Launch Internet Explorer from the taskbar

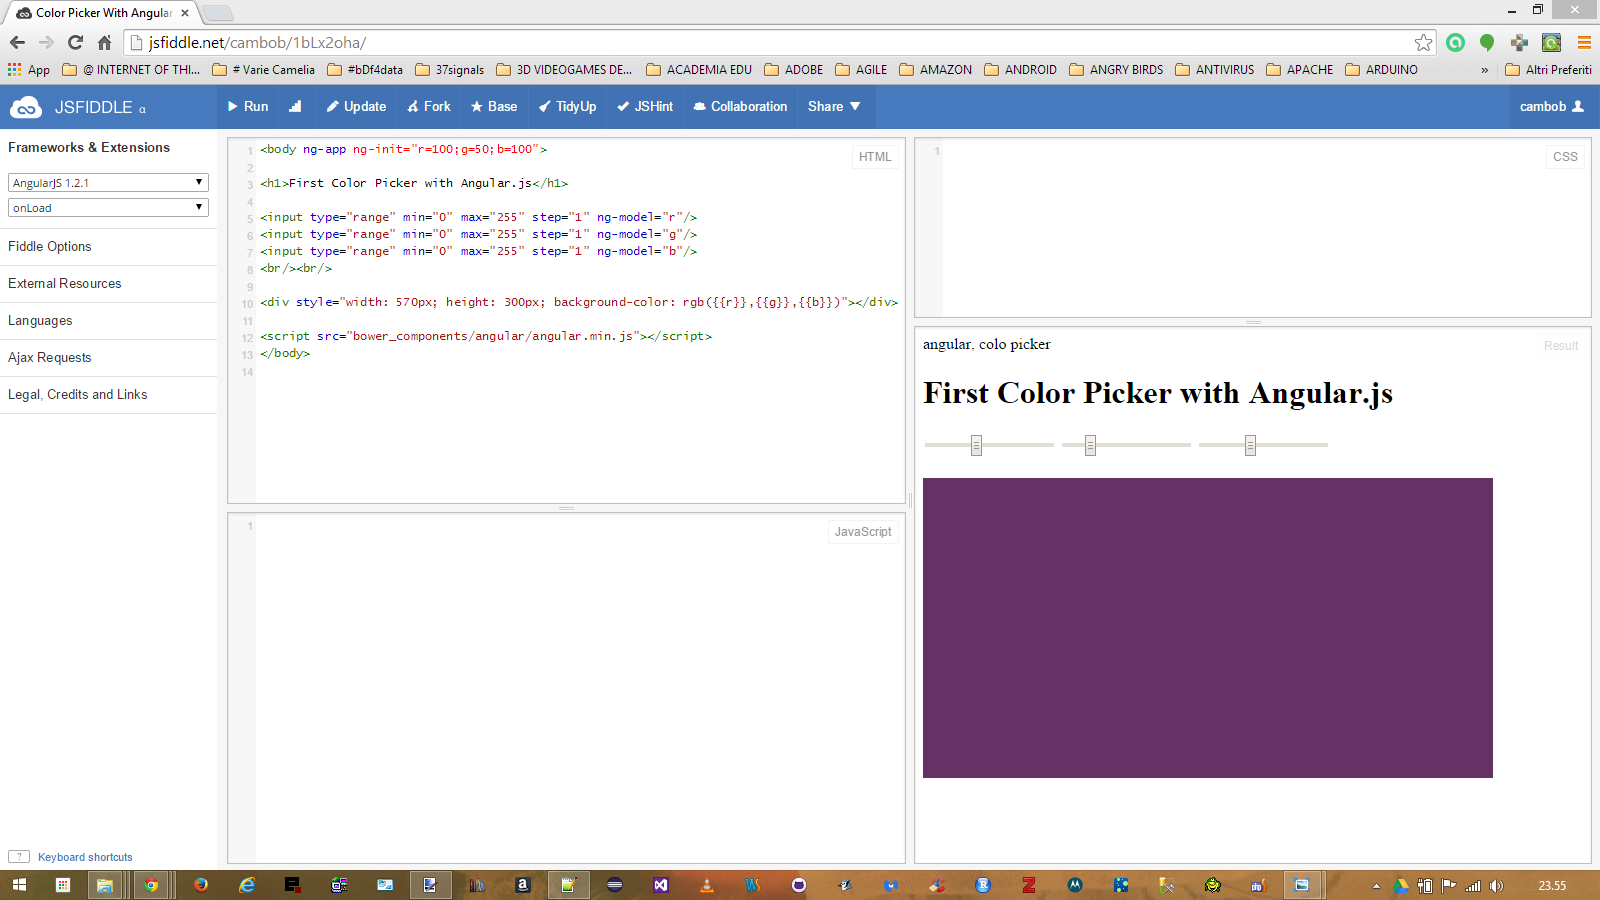(247, 885)
